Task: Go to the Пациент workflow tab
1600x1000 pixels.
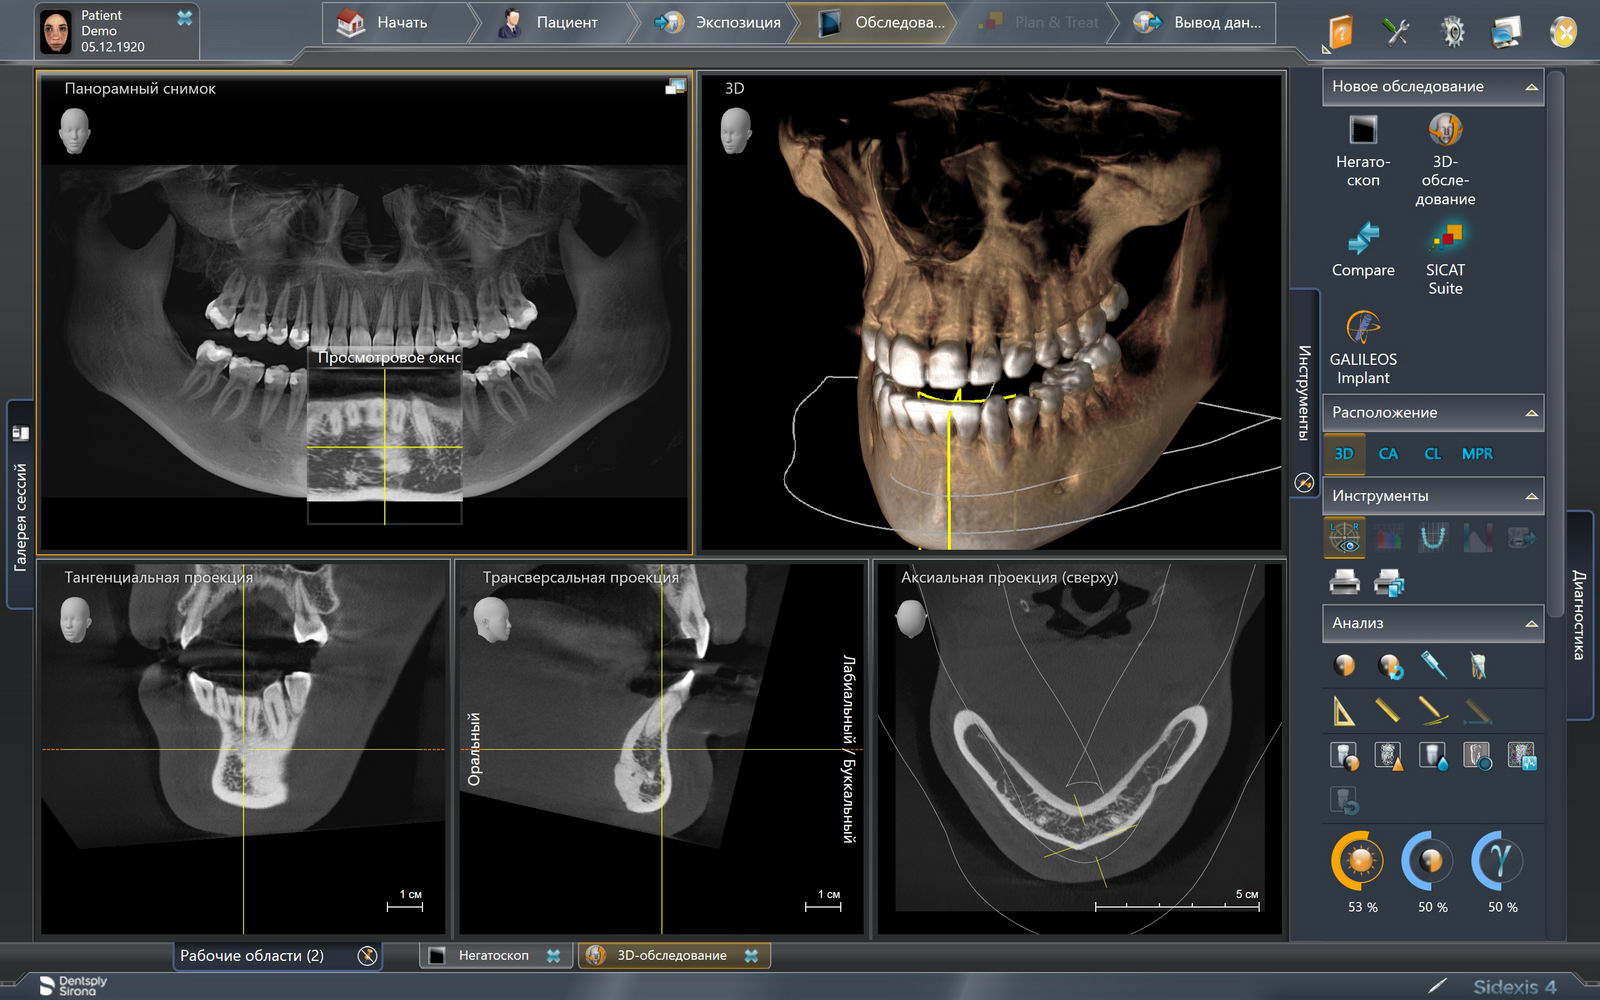Action: tap(550, 22)
